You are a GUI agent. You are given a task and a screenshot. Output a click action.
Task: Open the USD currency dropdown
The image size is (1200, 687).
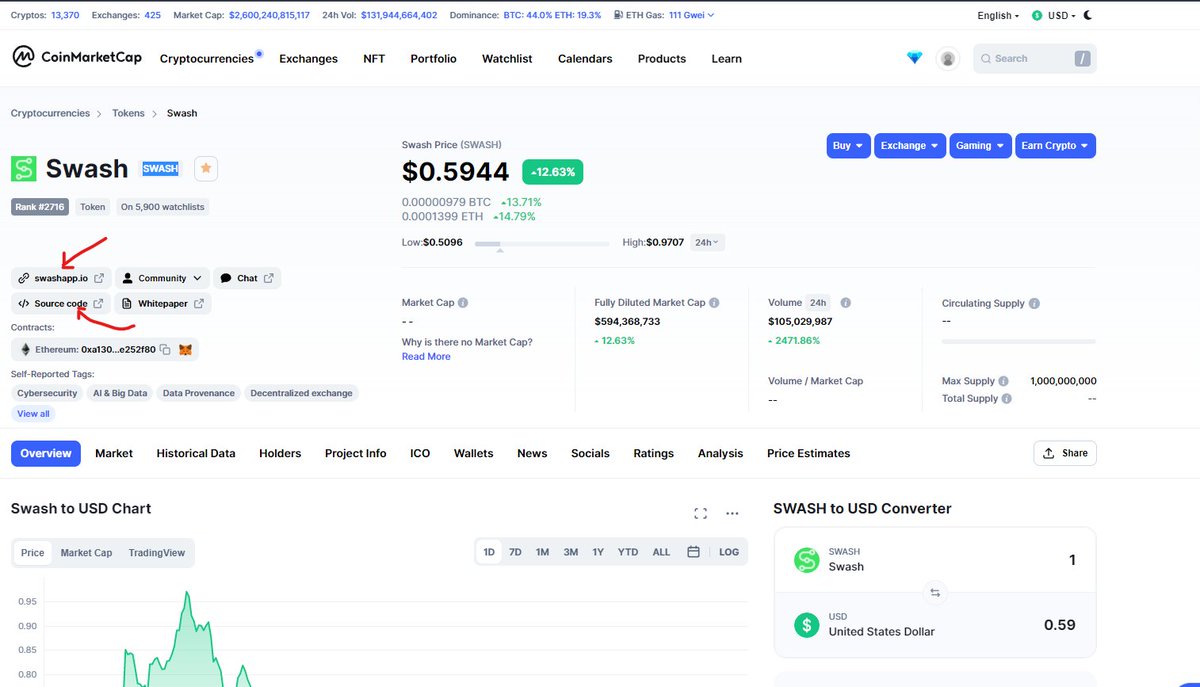click(x=1052, y=16)
